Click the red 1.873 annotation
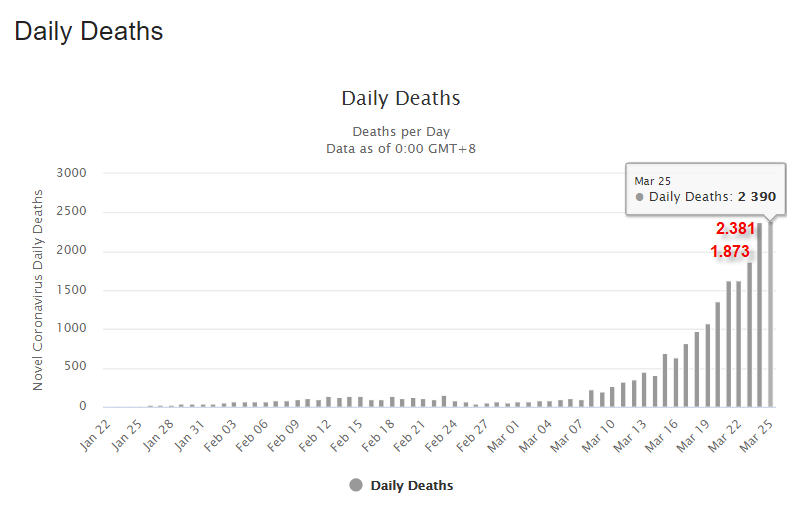Image resolution: width=801 pixels, height=519 pixels. 730,252
